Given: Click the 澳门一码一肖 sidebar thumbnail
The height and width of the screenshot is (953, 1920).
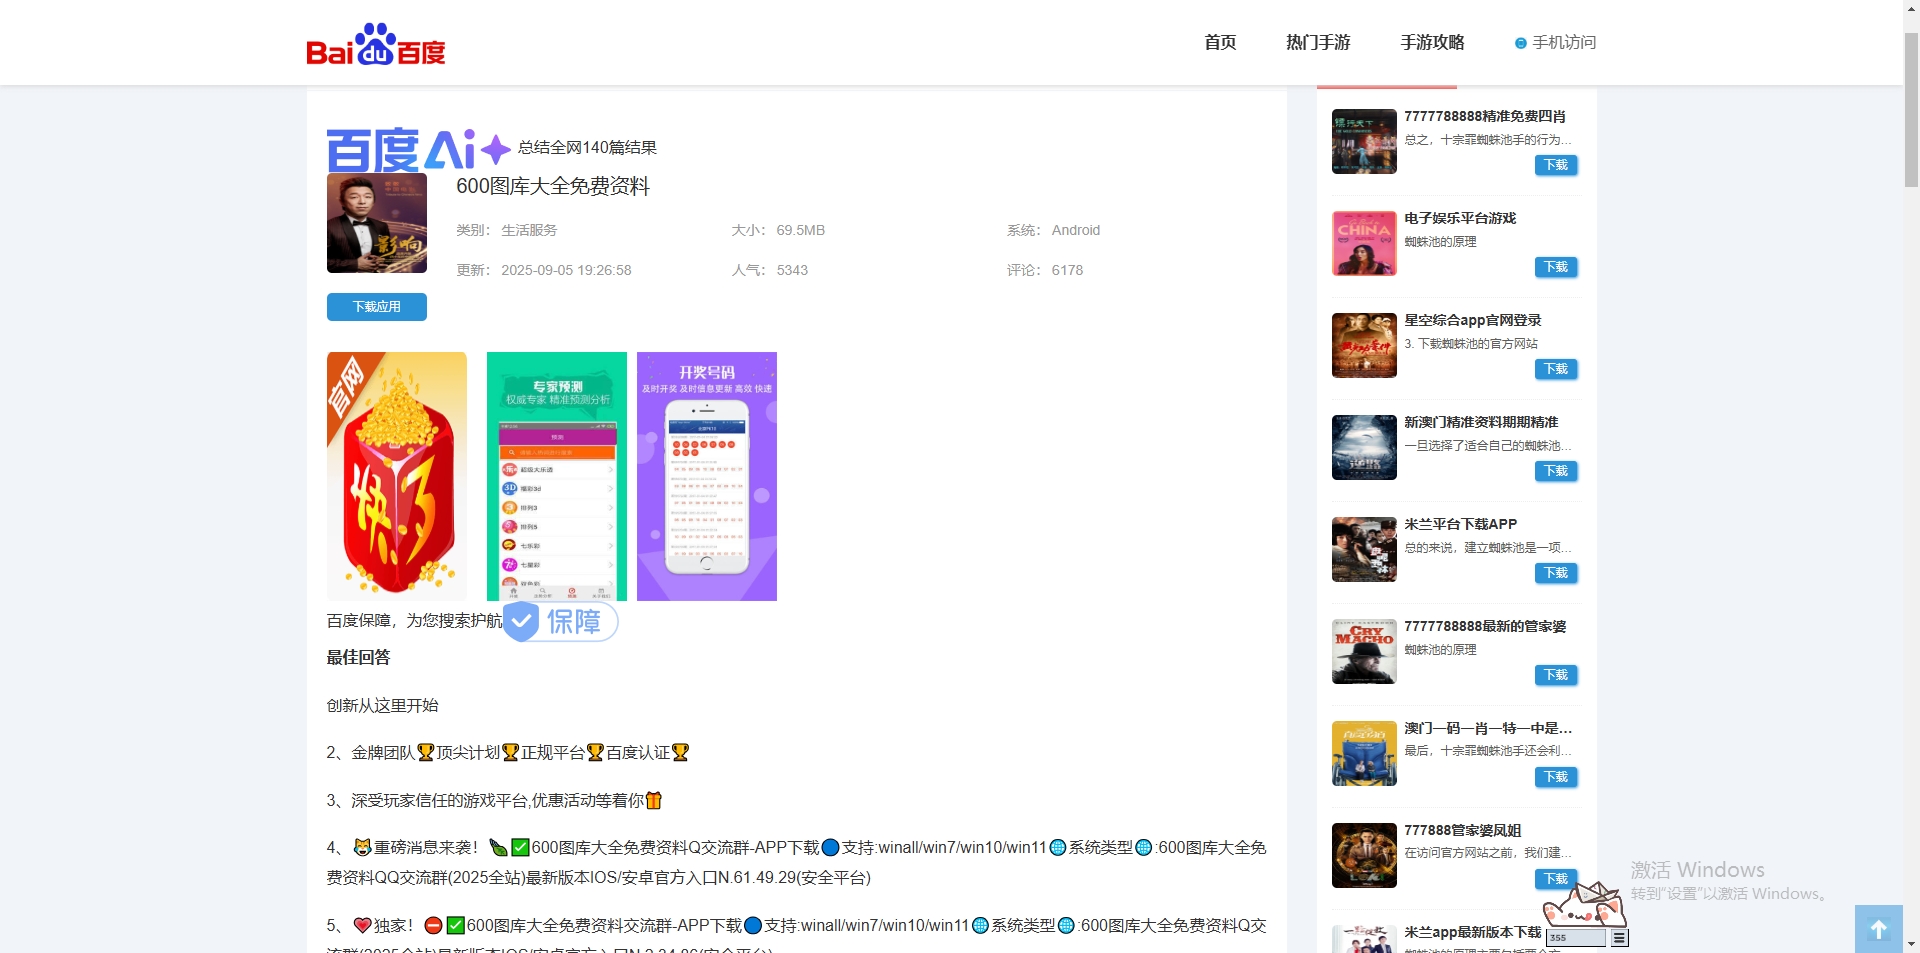Looking at the screenshot, I should 1363,753.
